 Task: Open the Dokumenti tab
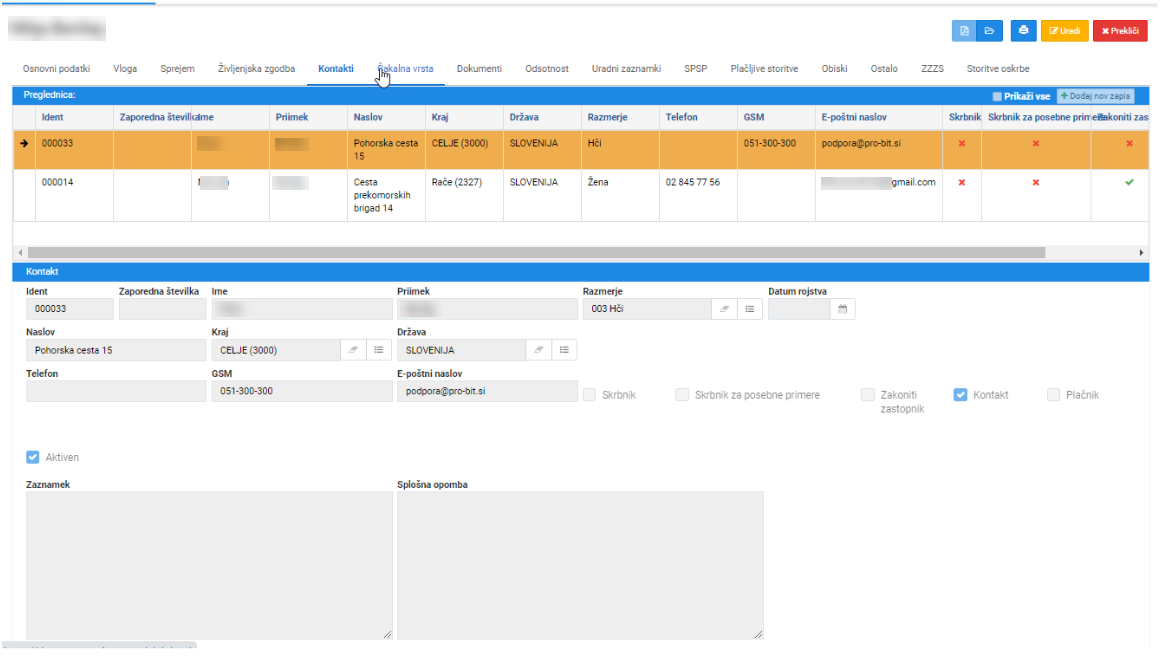(479, 68)
